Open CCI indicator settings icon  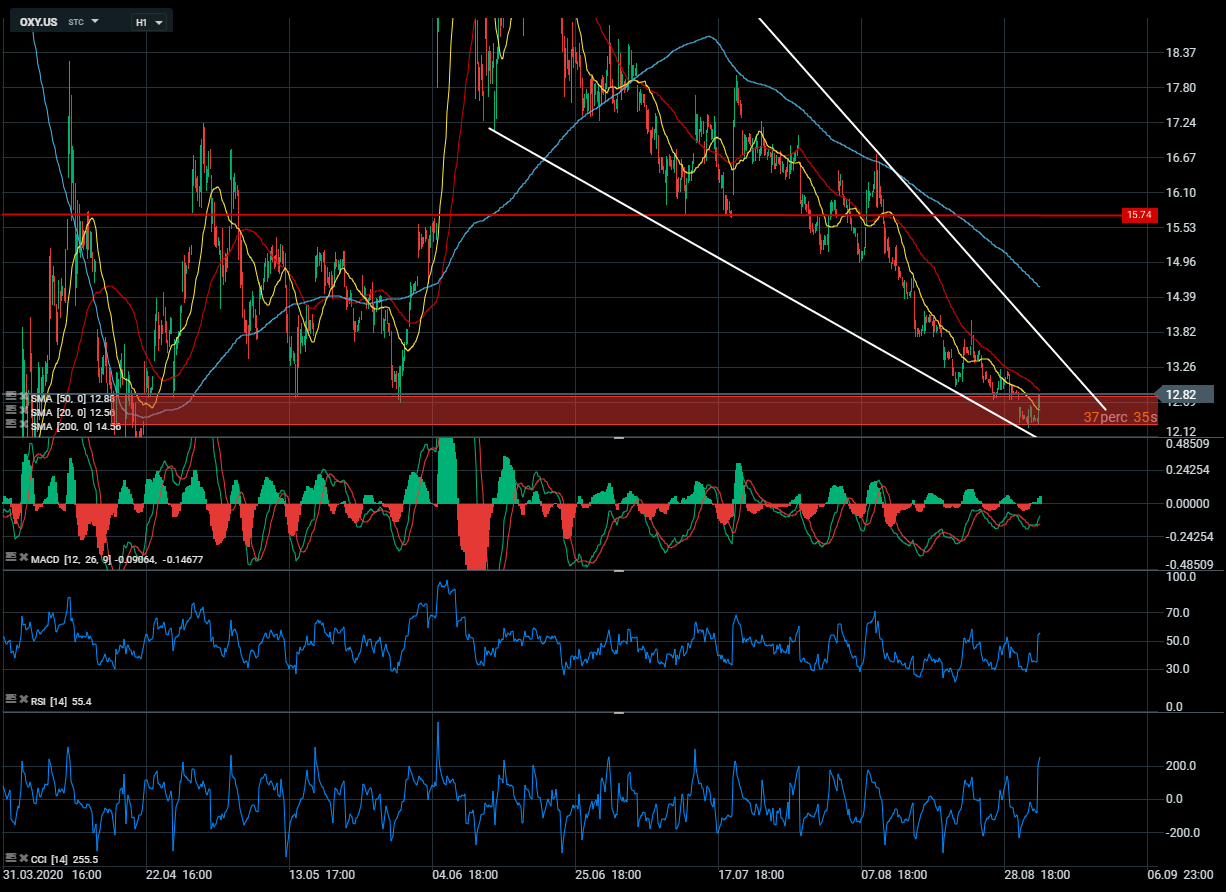pos(9,858)
